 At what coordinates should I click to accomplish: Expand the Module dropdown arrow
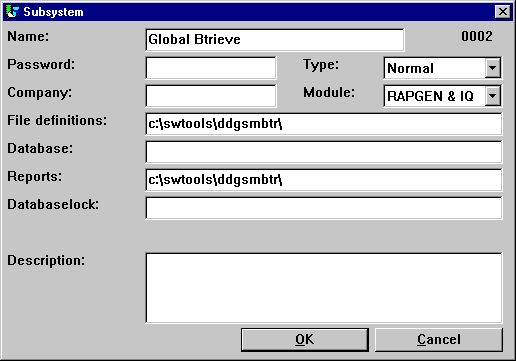coord(492,96)
